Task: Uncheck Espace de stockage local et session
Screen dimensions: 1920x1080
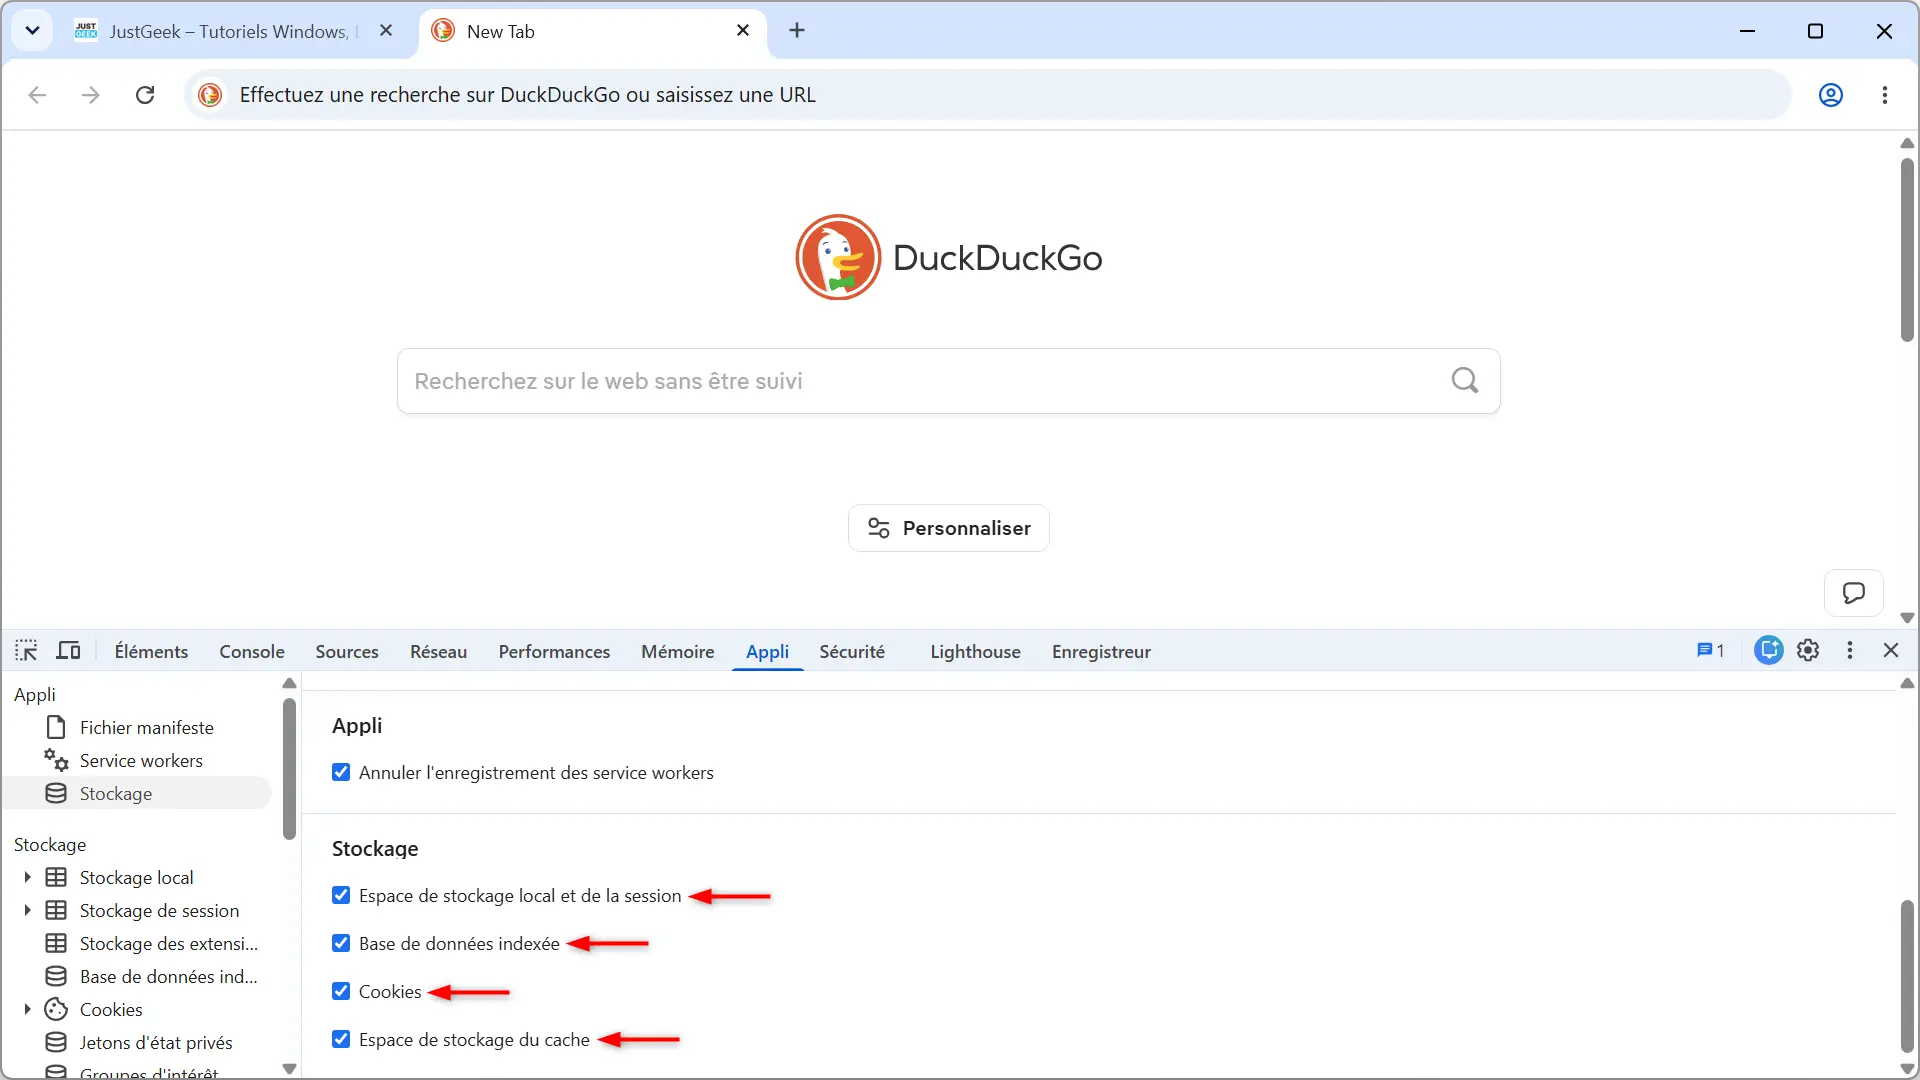Action: (341, 896)
